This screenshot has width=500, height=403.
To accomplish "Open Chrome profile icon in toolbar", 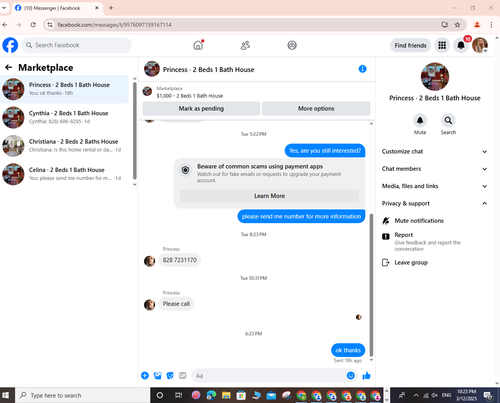I will pyautogui.click(x=477, y=25).
